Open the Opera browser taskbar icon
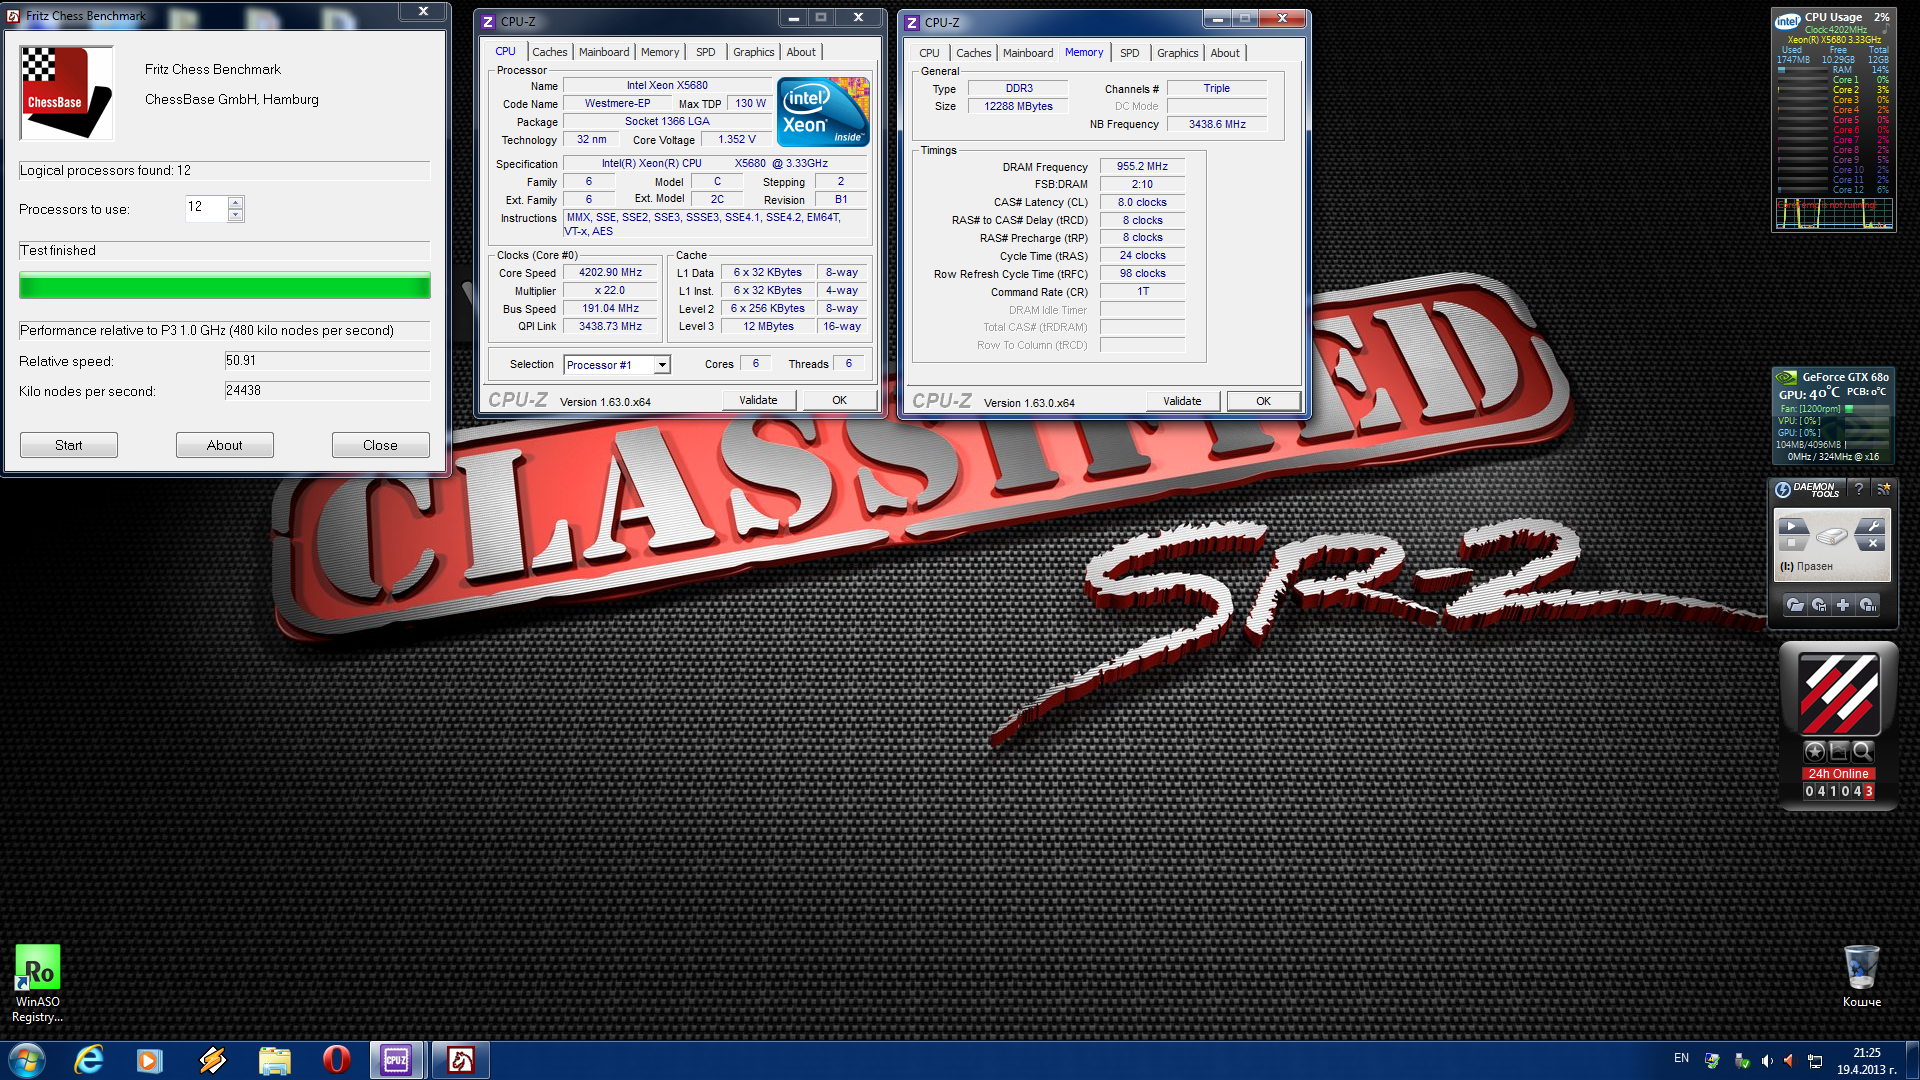1920x1080 pixels. coord(336,1059)
